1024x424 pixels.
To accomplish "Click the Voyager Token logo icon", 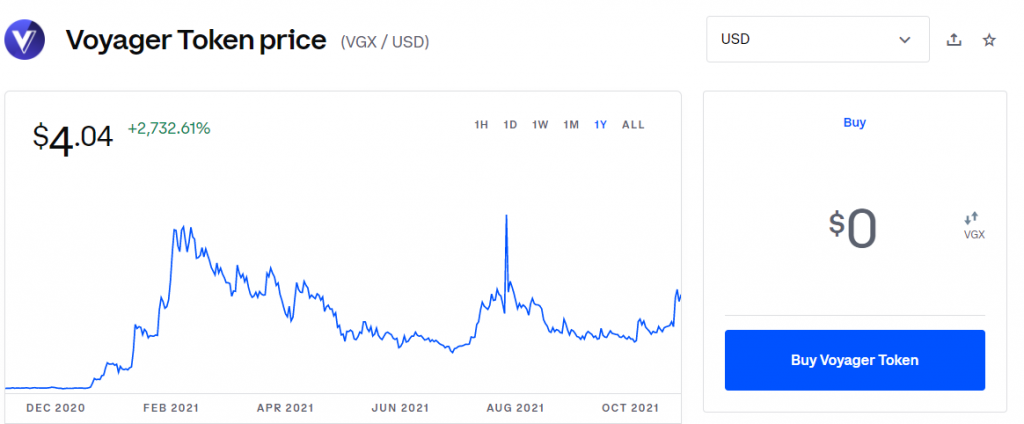I will click(25, 40).
